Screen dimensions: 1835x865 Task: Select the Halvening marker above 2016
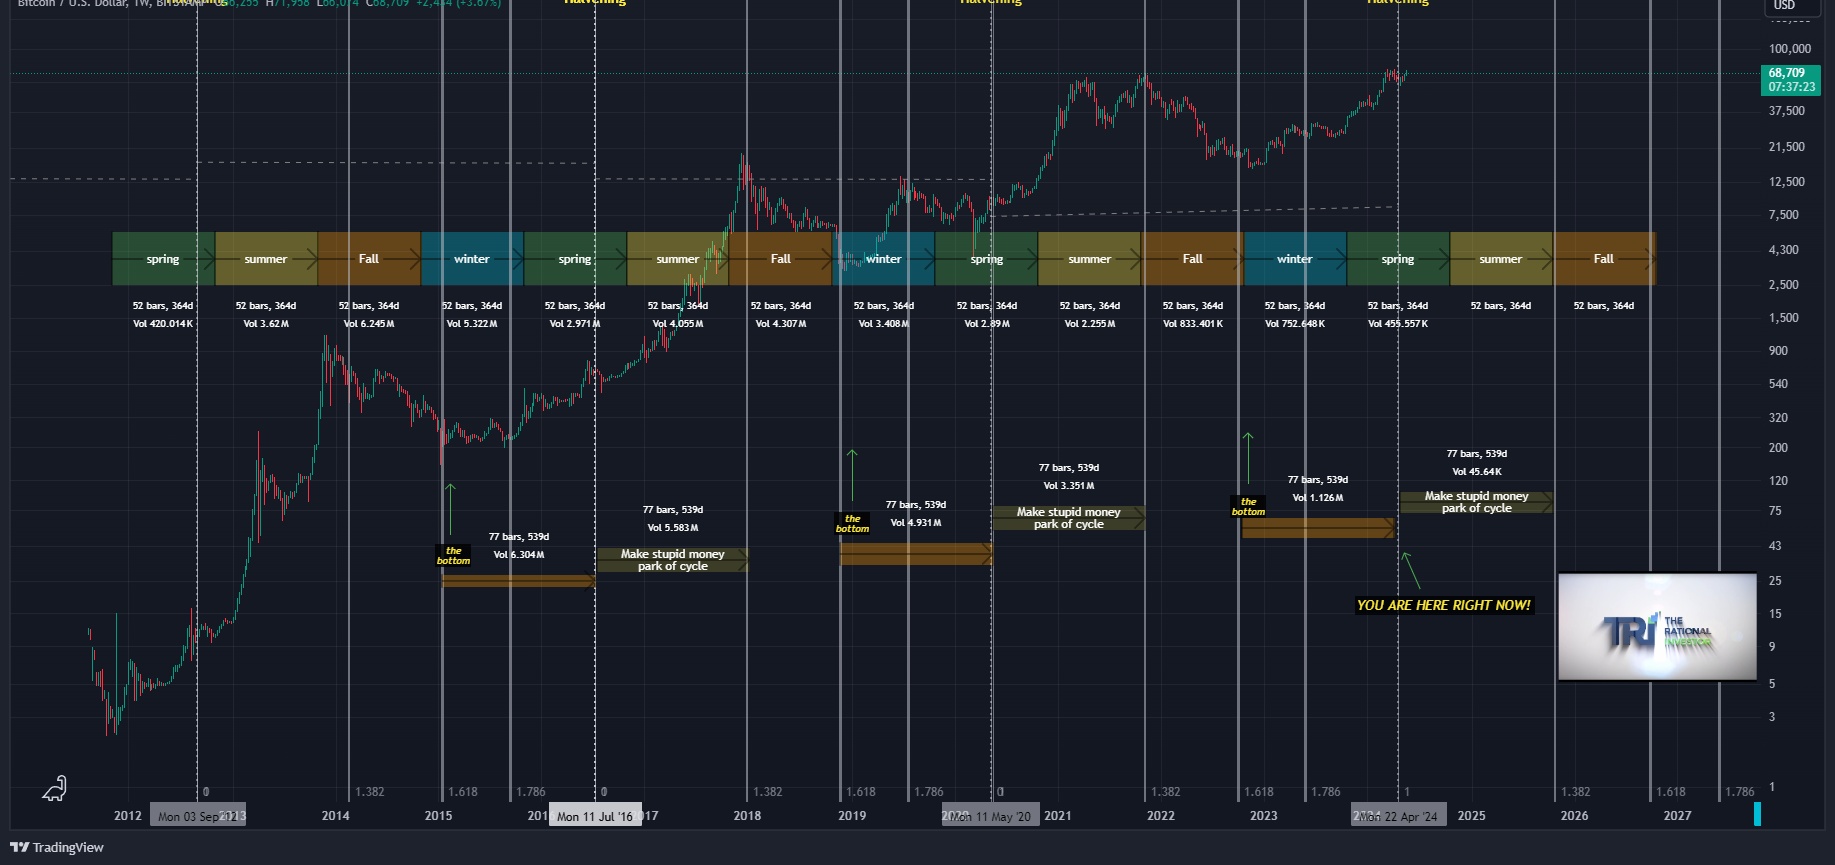pos(595,2)
